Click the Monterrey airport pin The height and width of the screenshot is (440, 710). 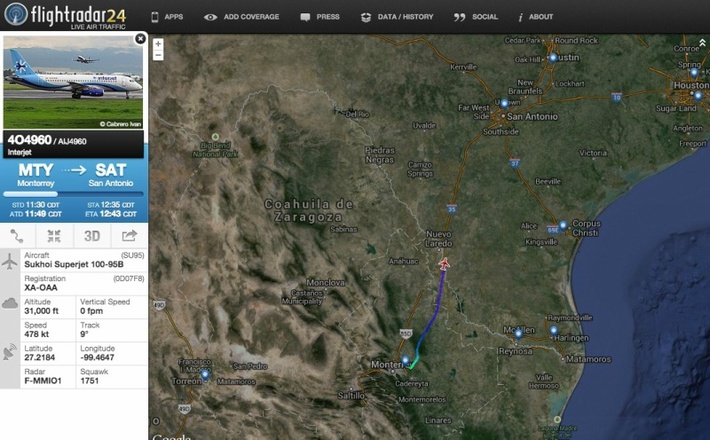click(405, 361)
